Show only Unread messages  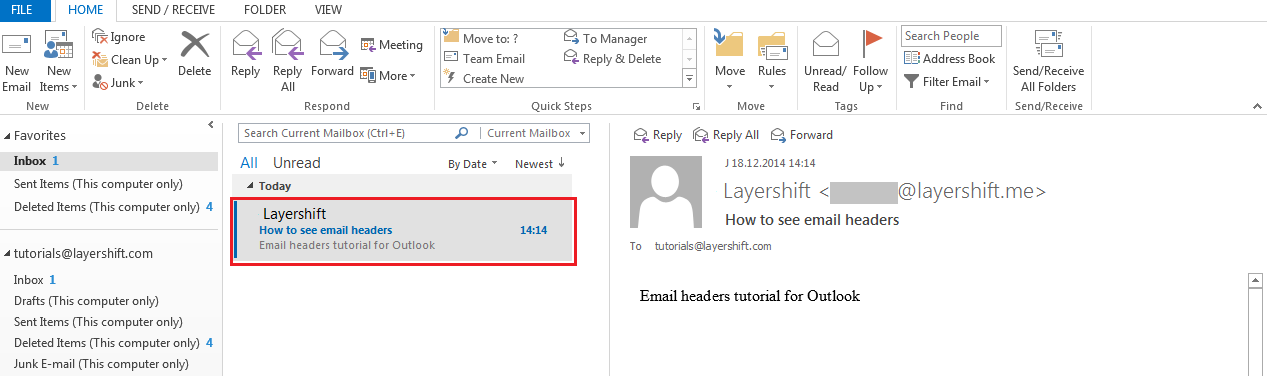297,163
